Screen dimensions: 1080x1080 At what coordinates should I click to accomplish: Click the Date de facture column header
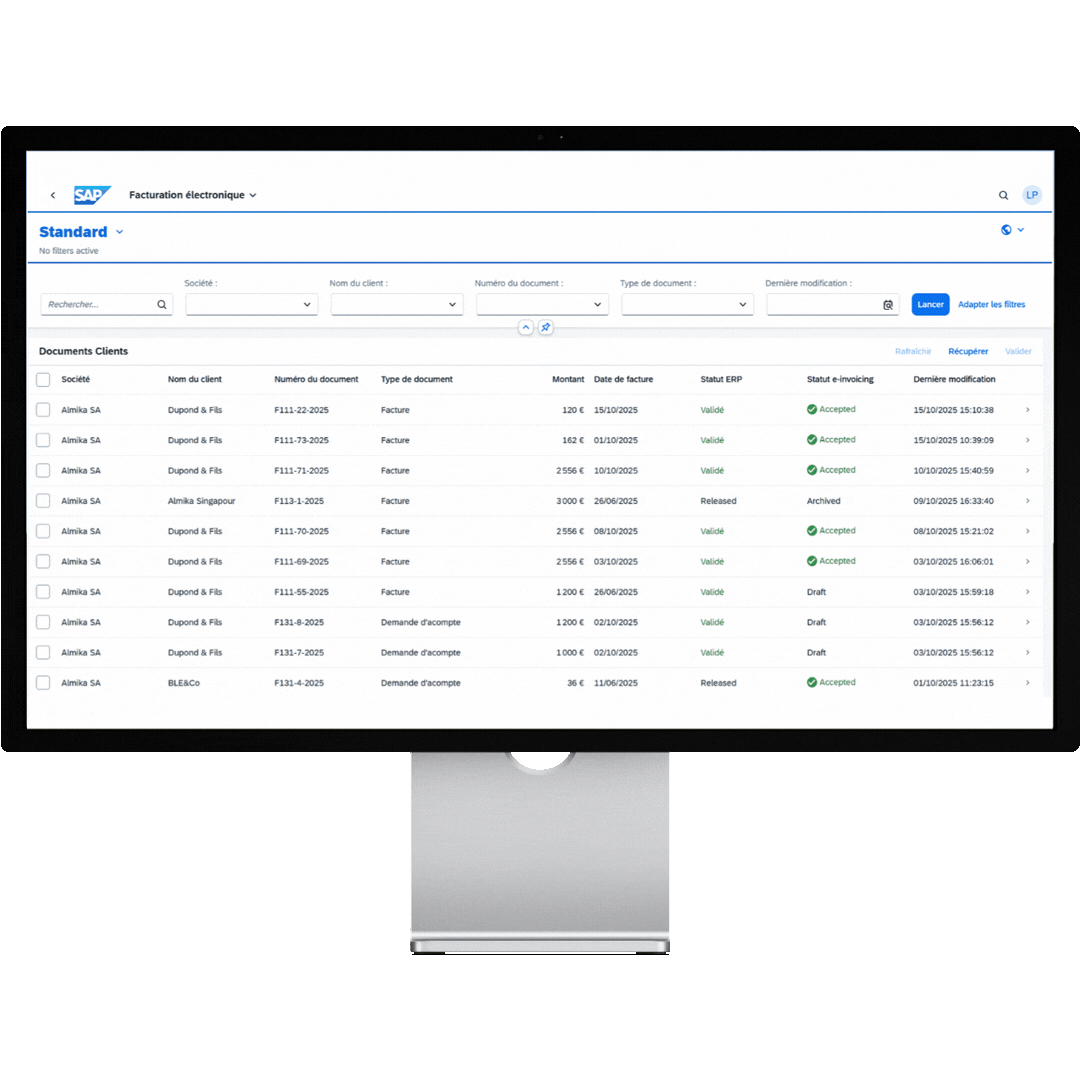tap(623, 380)
